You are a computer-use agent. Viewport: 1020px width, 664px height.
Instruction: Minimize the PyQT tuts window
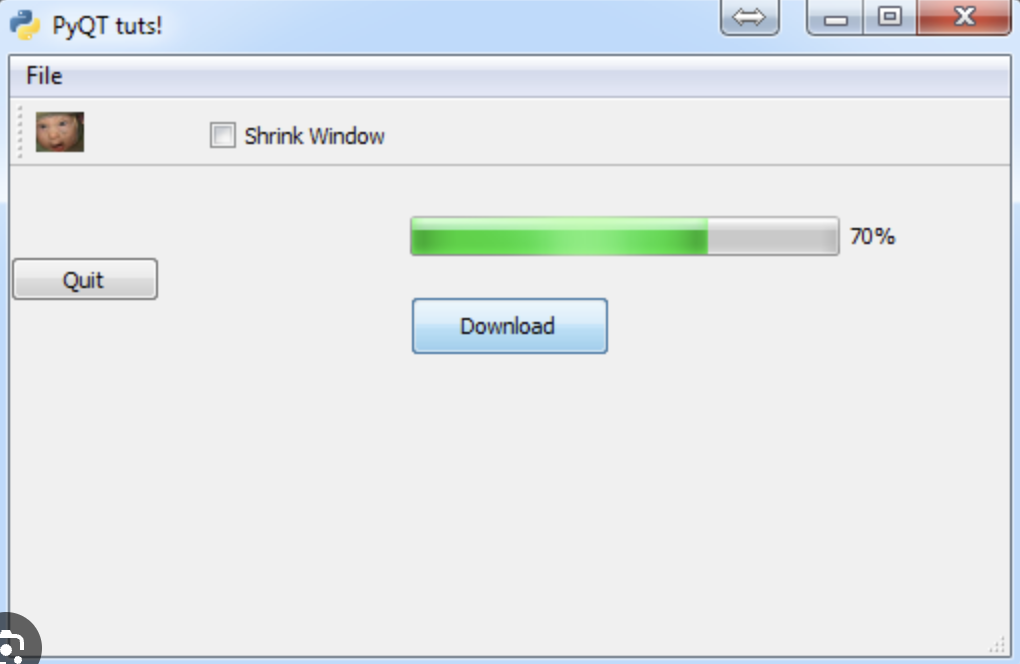(835, 17)
